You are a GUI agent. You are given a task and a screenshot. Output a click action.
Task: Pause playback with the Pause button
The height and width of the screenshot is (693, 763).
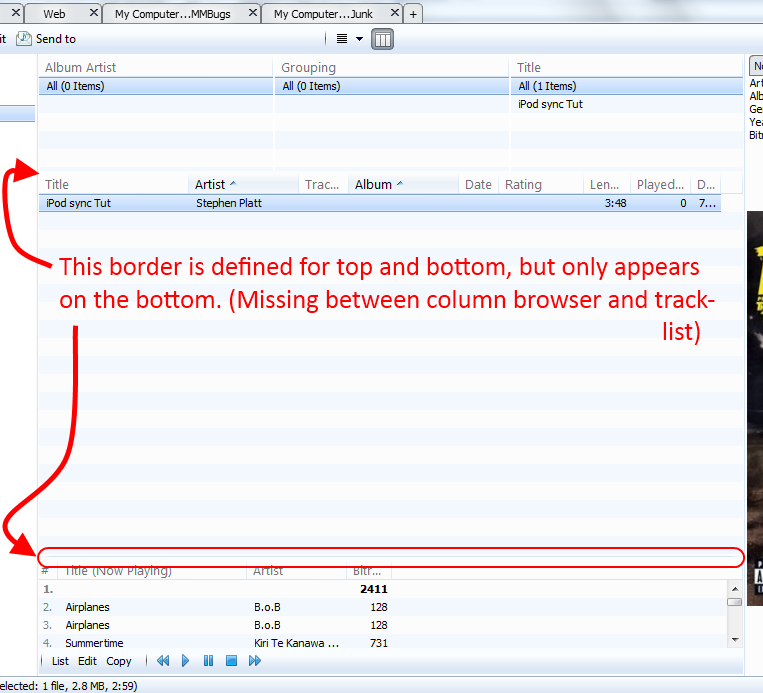[208, 661]
